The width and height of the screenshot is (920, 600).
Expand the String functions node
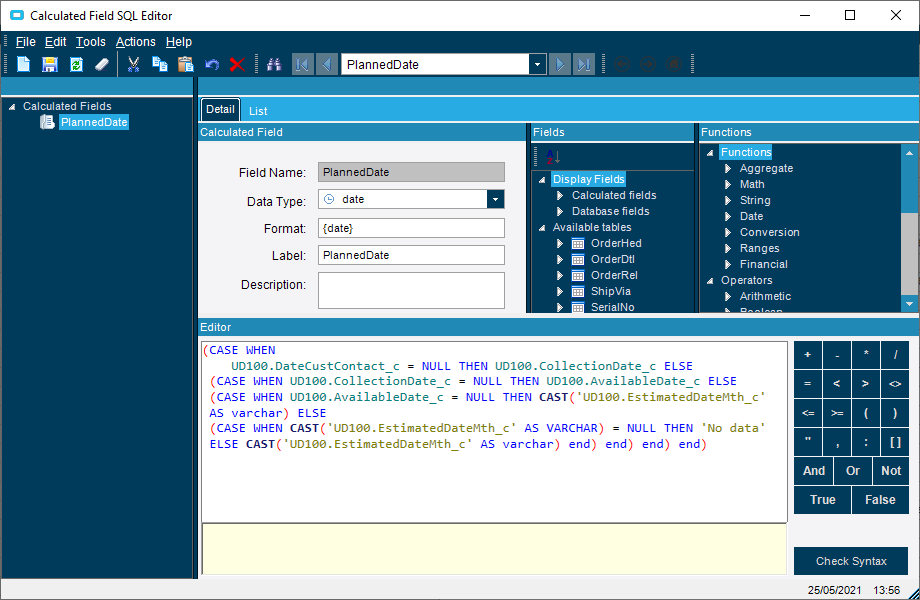click(728, 201)
